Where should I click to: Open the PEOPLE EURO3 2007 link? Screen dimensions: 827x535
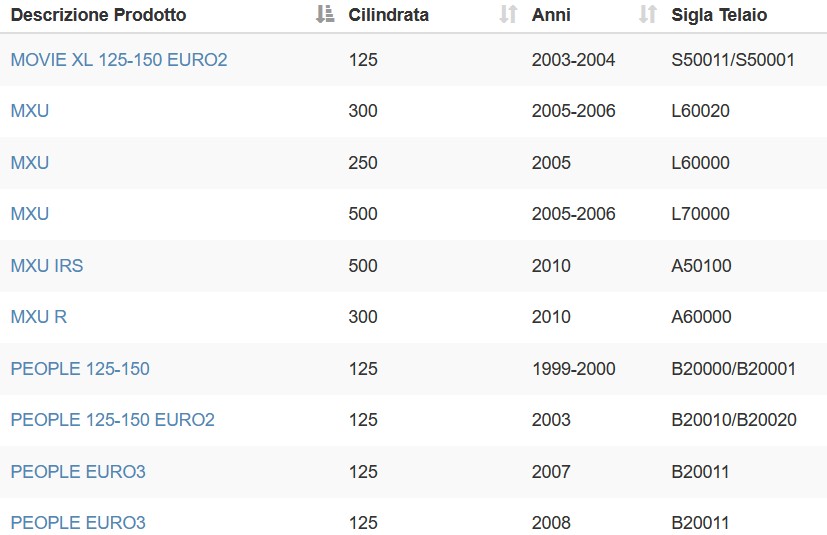78,471
